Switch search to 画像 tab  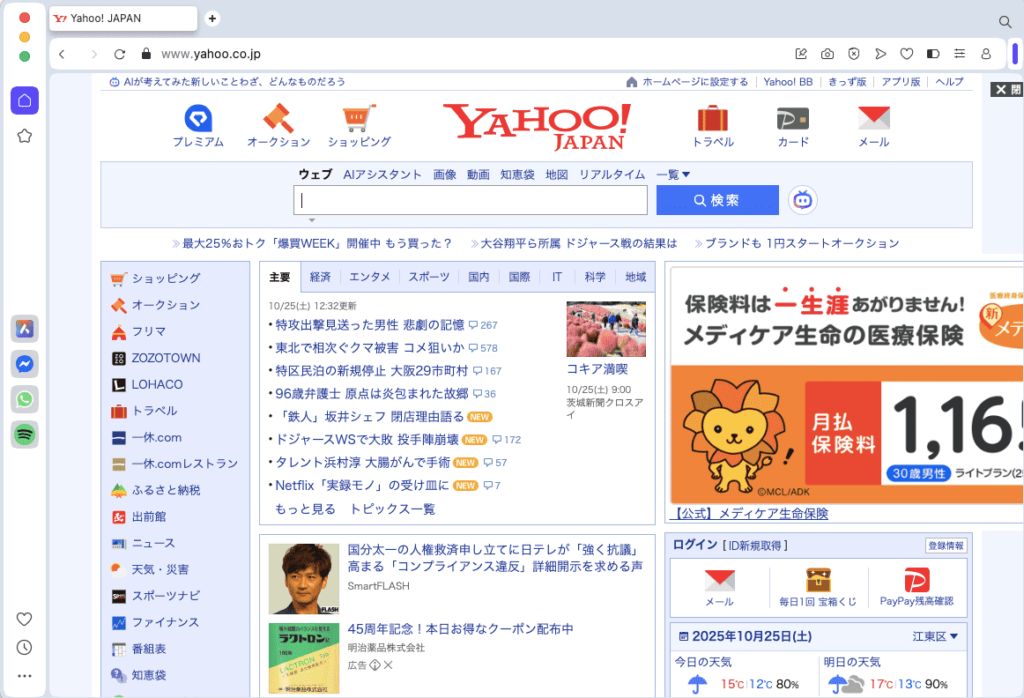(x=445, y=174)
